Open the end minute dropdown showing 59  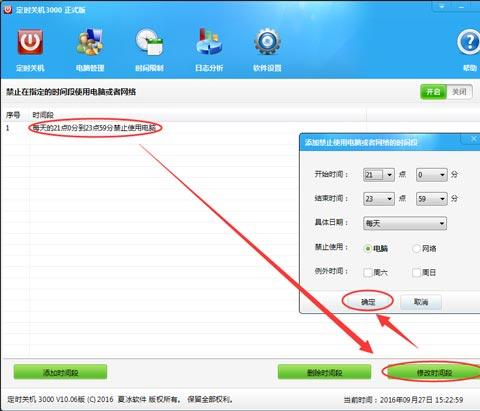click(432, 199)
